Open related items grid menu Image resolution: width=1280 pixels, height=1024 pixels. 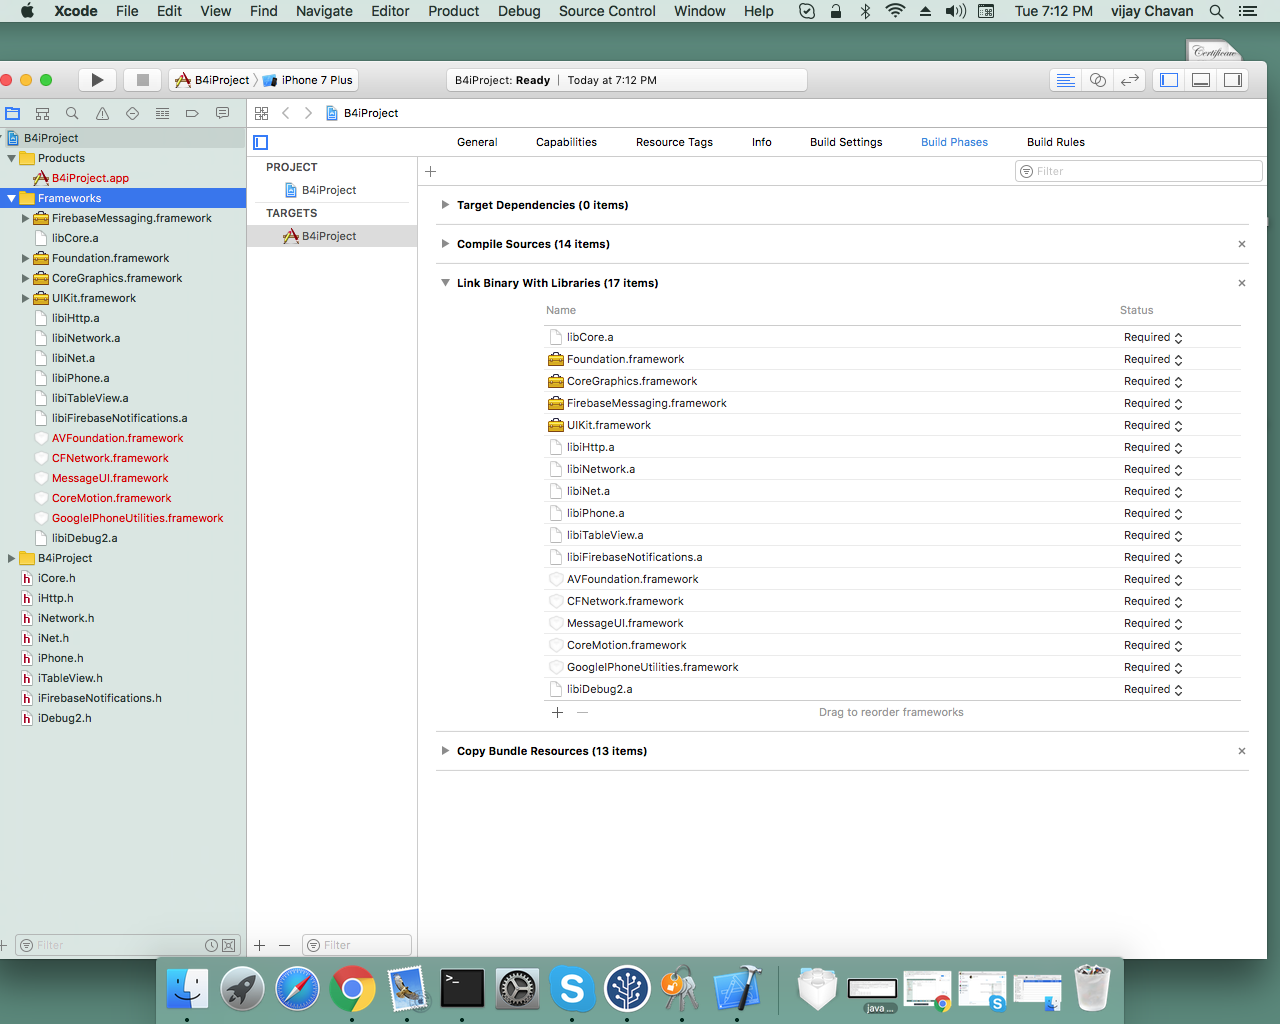[x=262, y=113]
